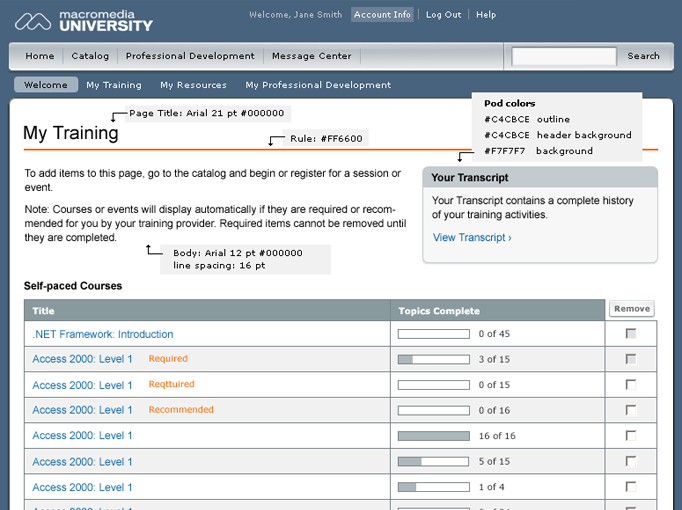The height and width of the screenshot is (510, 682).
Task: Go to Professional Development in main nav
Action: point(190,56)
